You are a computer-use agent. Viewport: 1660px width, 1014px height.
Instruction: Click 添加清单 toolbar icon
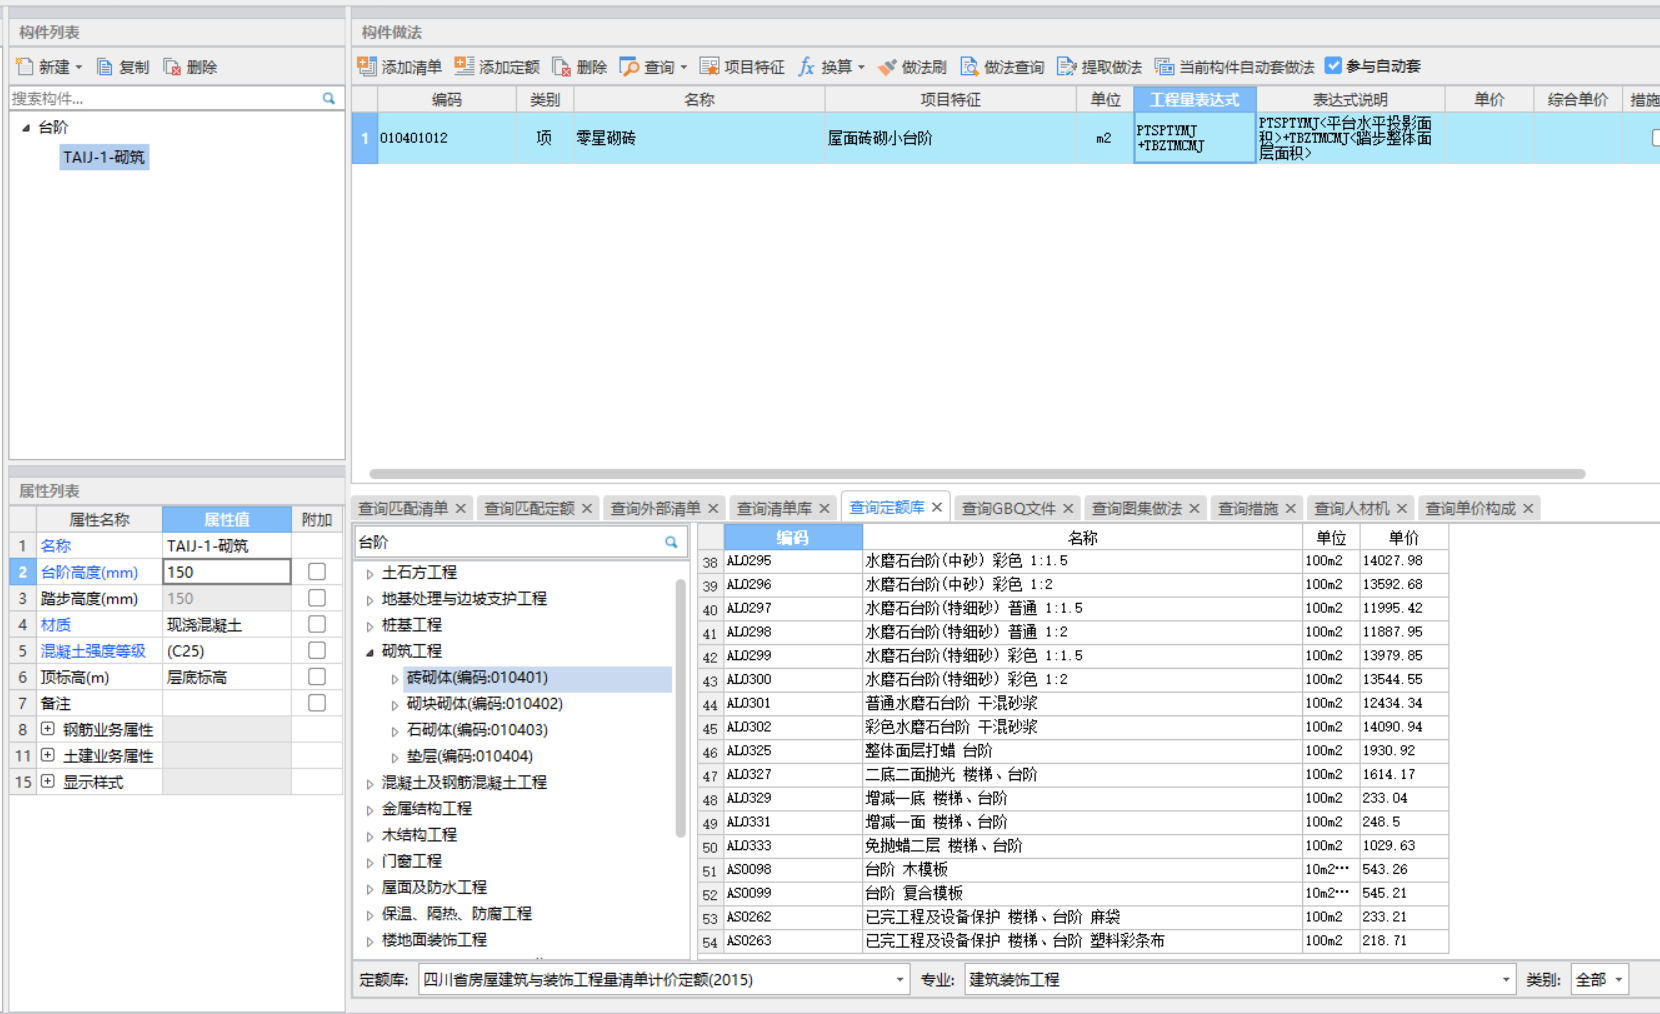click(367, 66)
